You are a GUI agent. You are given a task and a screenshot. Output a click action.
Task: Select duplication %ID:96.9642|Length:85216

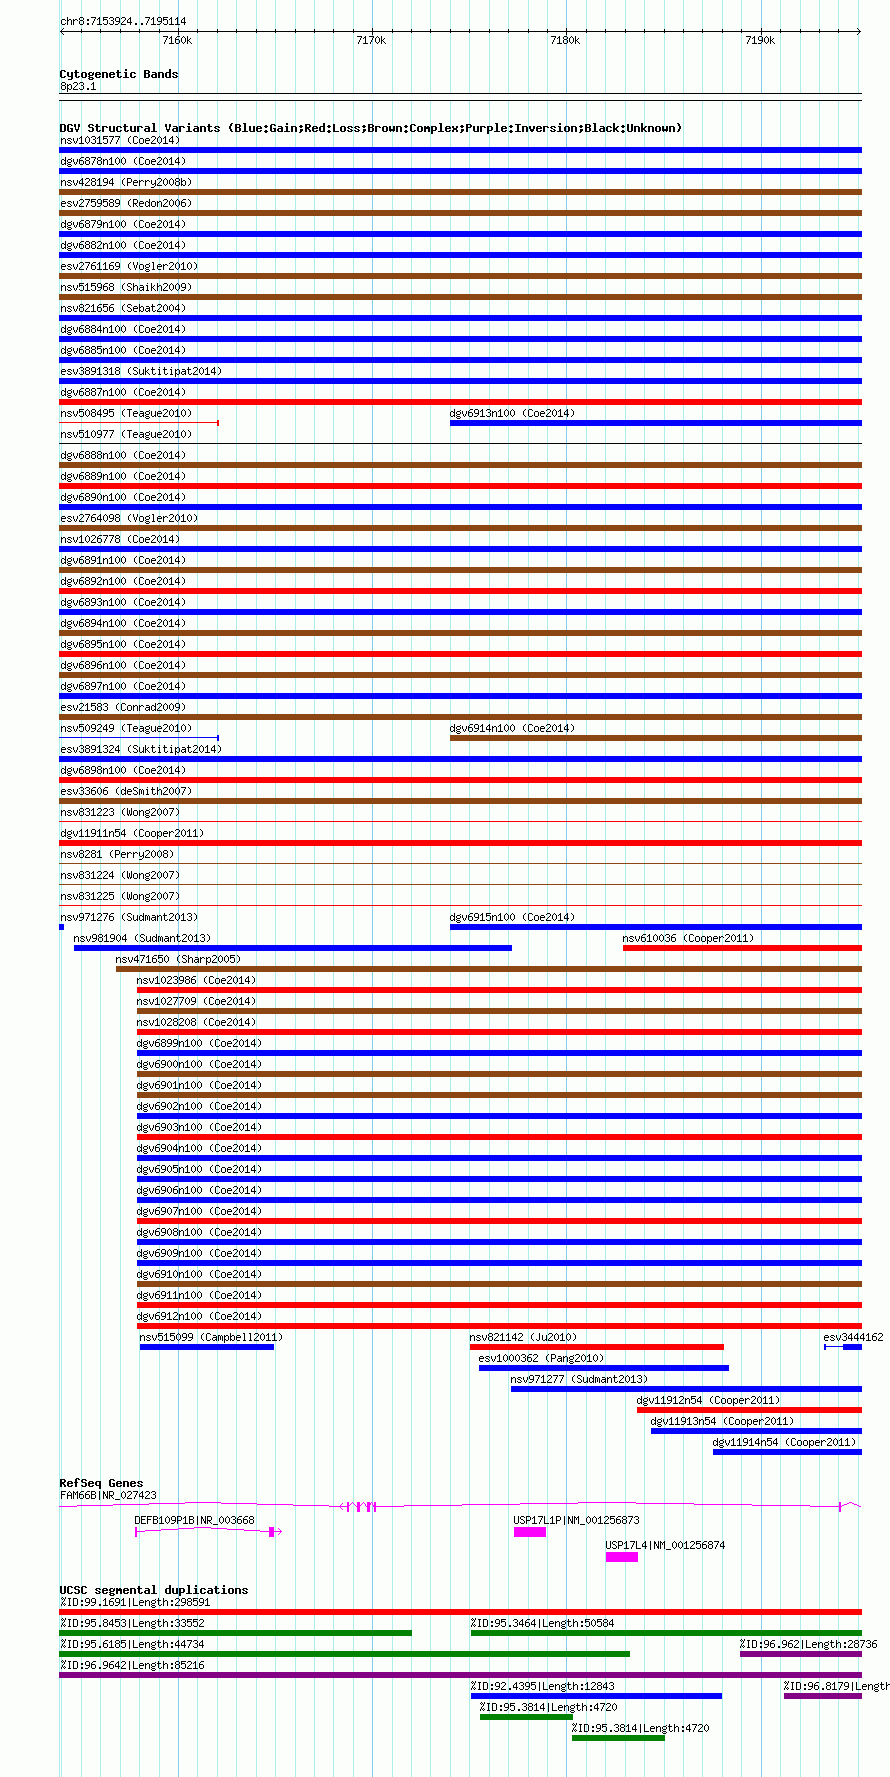point(461,1675)
